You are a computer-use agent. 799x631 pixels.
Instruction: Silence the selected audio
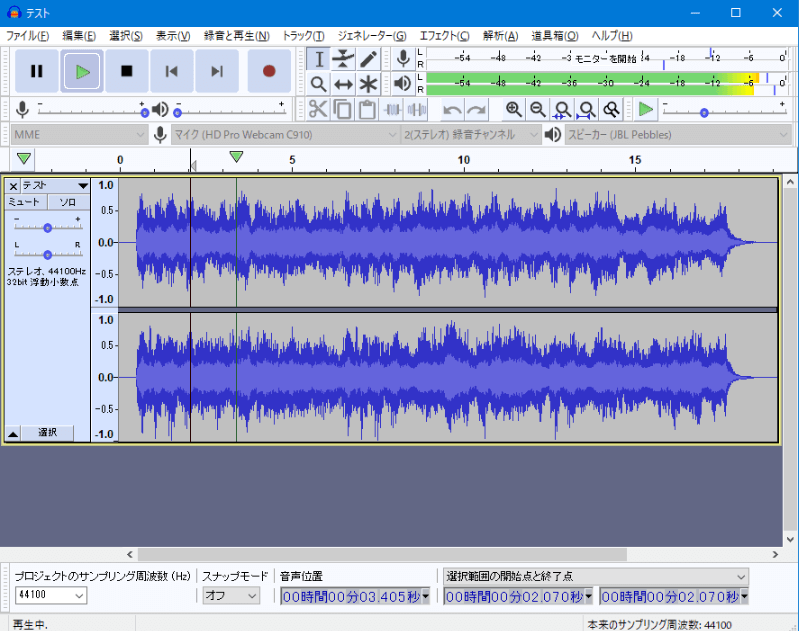coord(416,110)
